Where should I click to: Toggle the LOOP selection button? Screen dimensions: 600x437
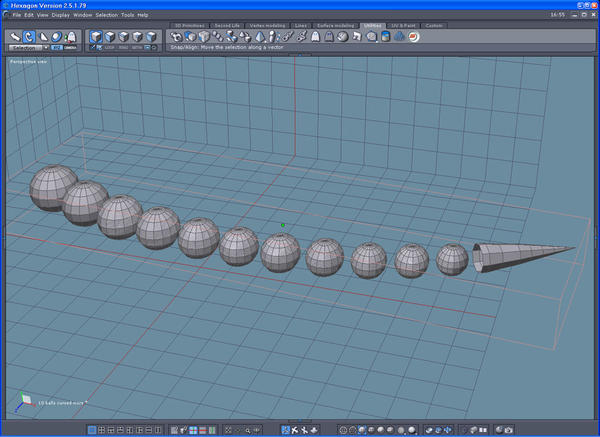tap(109, 48)
